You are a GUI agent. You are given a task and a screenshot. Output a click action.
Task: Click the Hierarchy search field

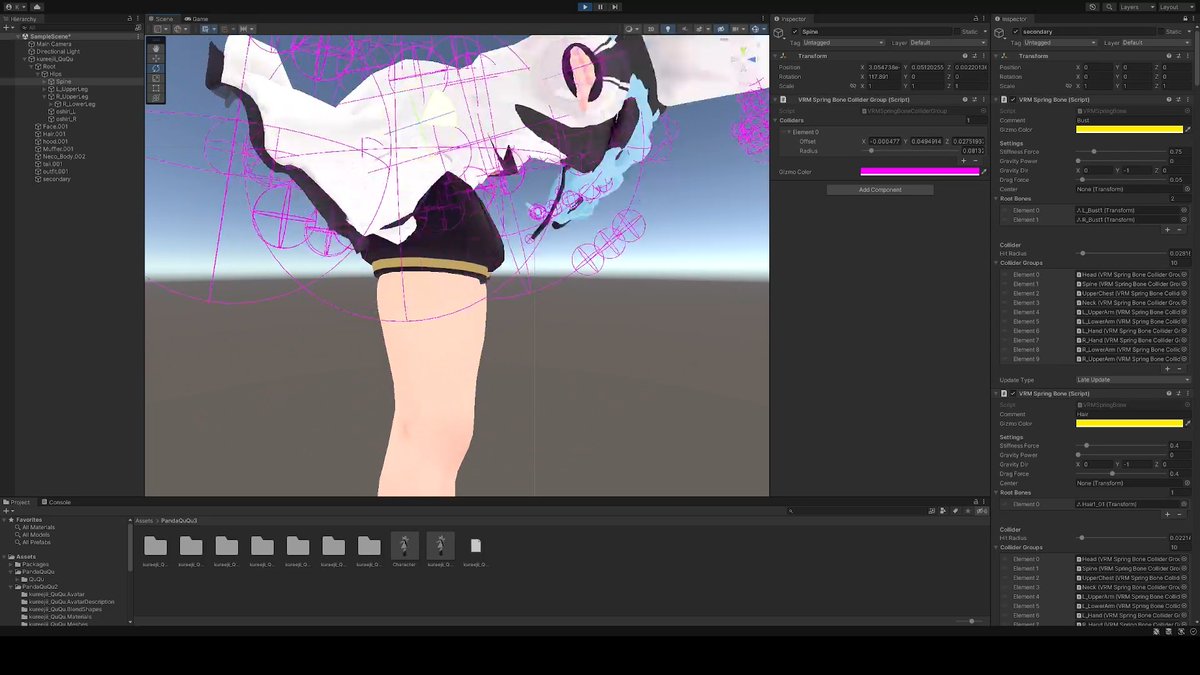(76, 27)
